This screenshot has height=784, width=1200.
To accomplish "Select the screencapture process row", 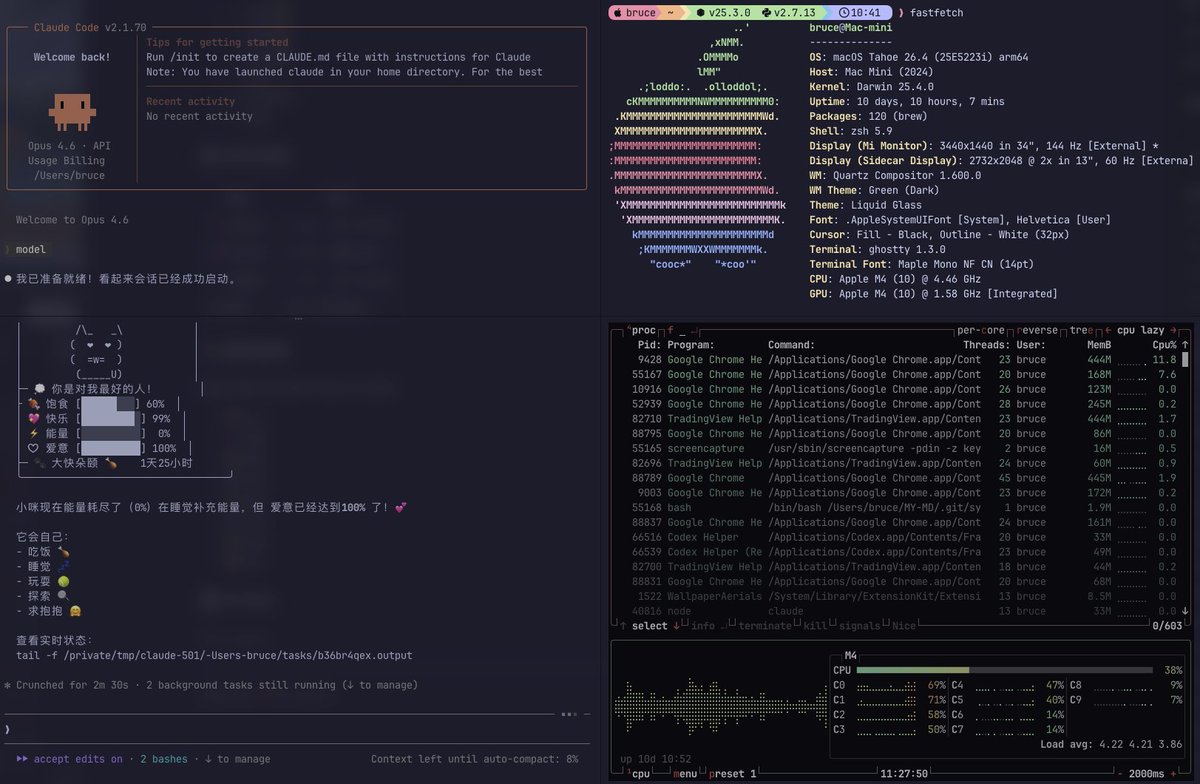I will pos(897,448).
